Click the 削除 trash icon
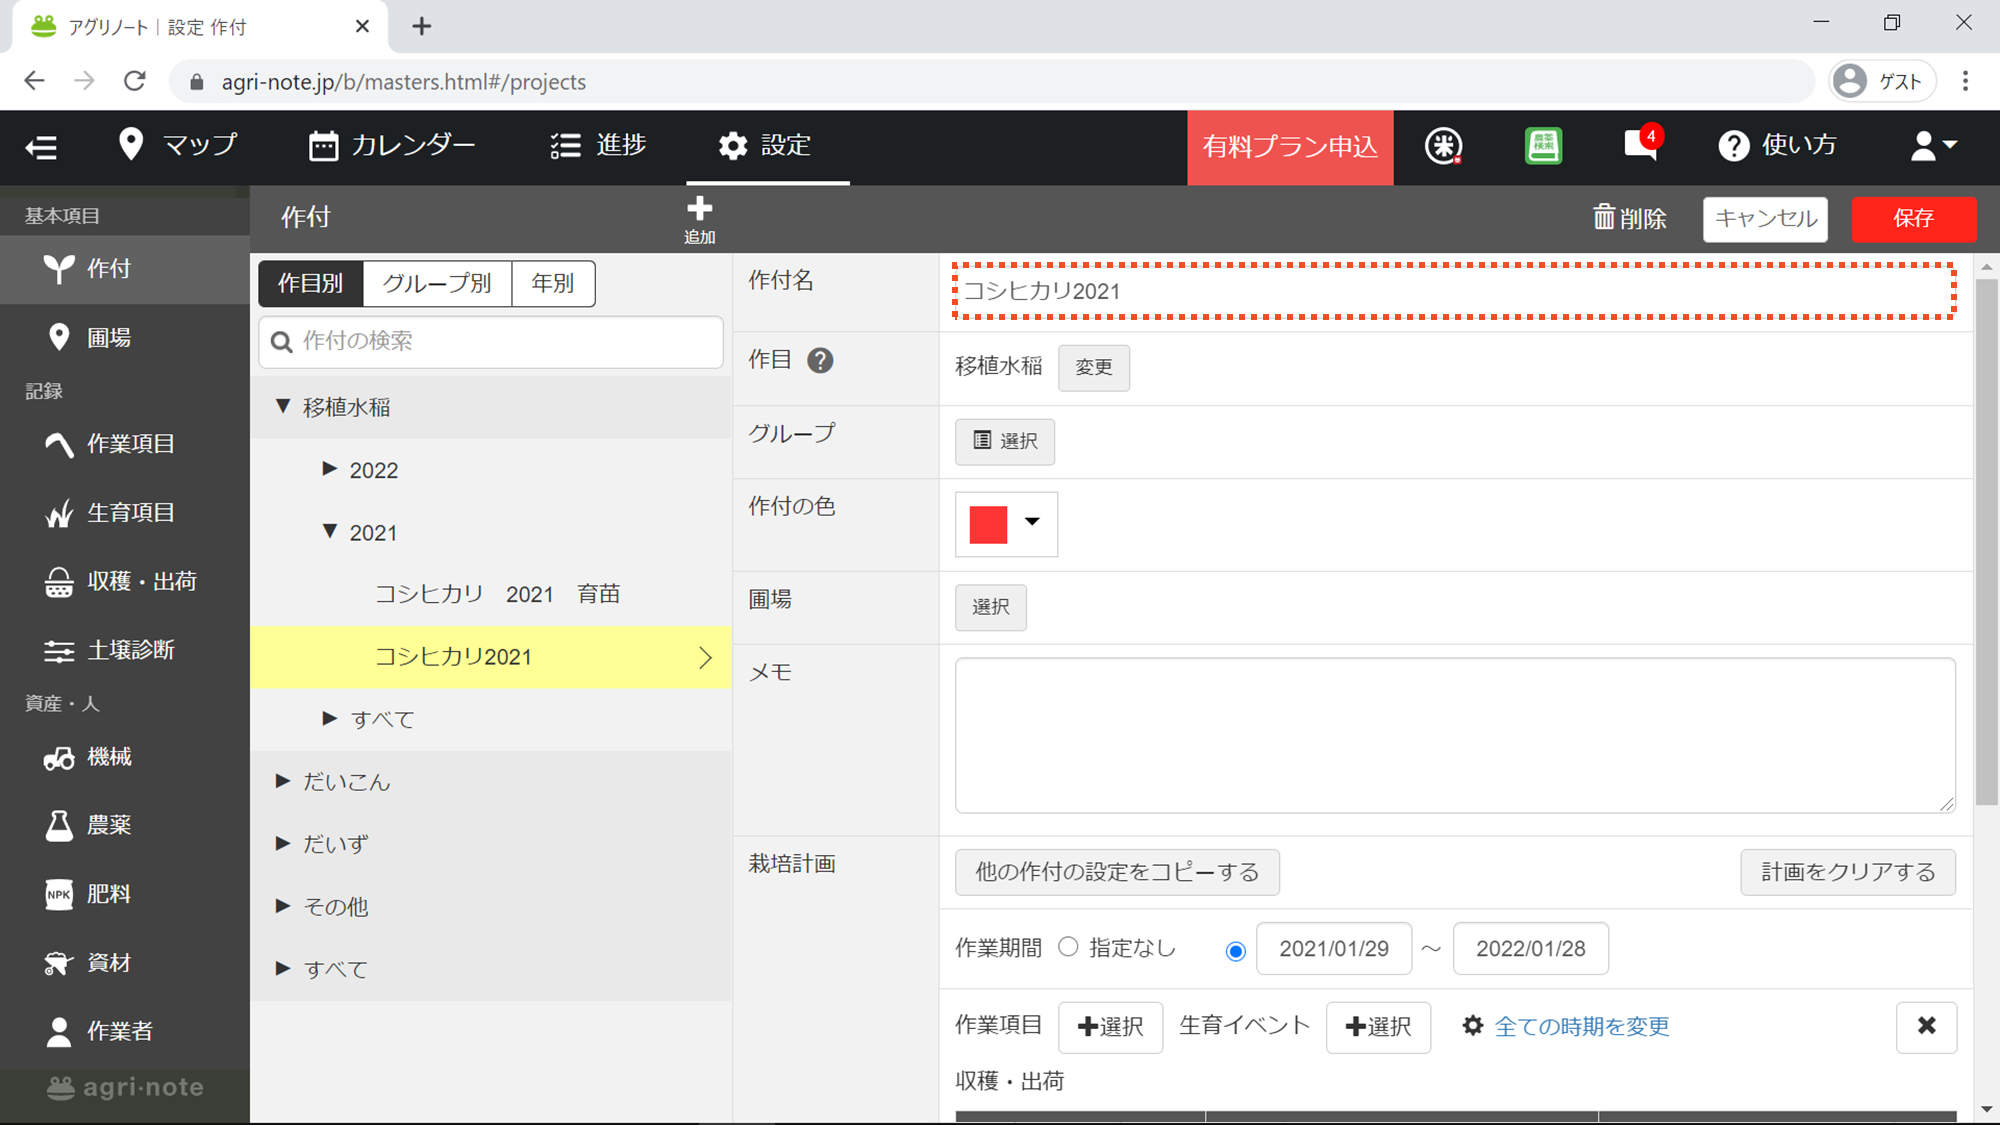 click(x=1604, y=217)
